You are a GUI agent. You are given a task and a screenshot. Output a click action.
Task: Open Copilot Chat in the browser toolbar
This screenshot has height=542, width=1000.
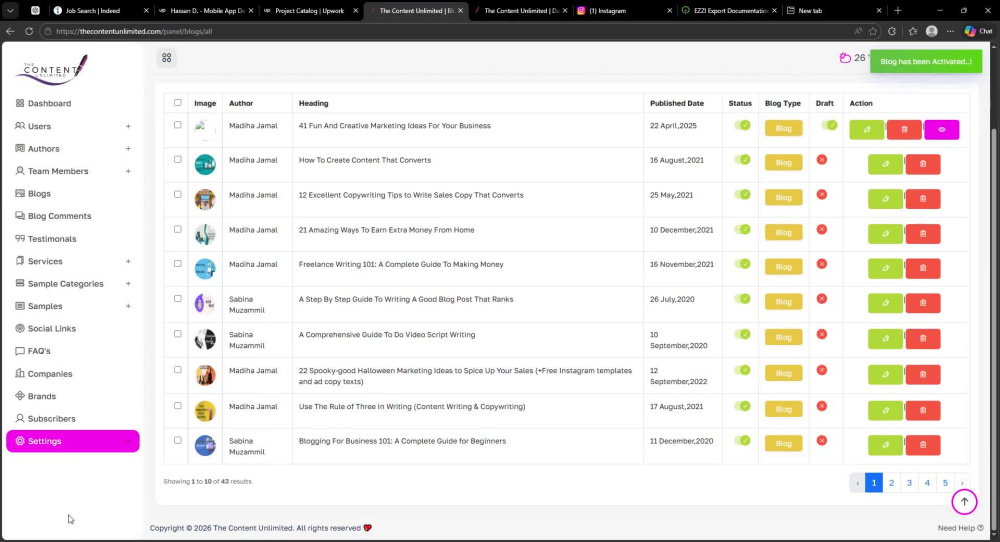pyautogui.click(x=978, y=31)
